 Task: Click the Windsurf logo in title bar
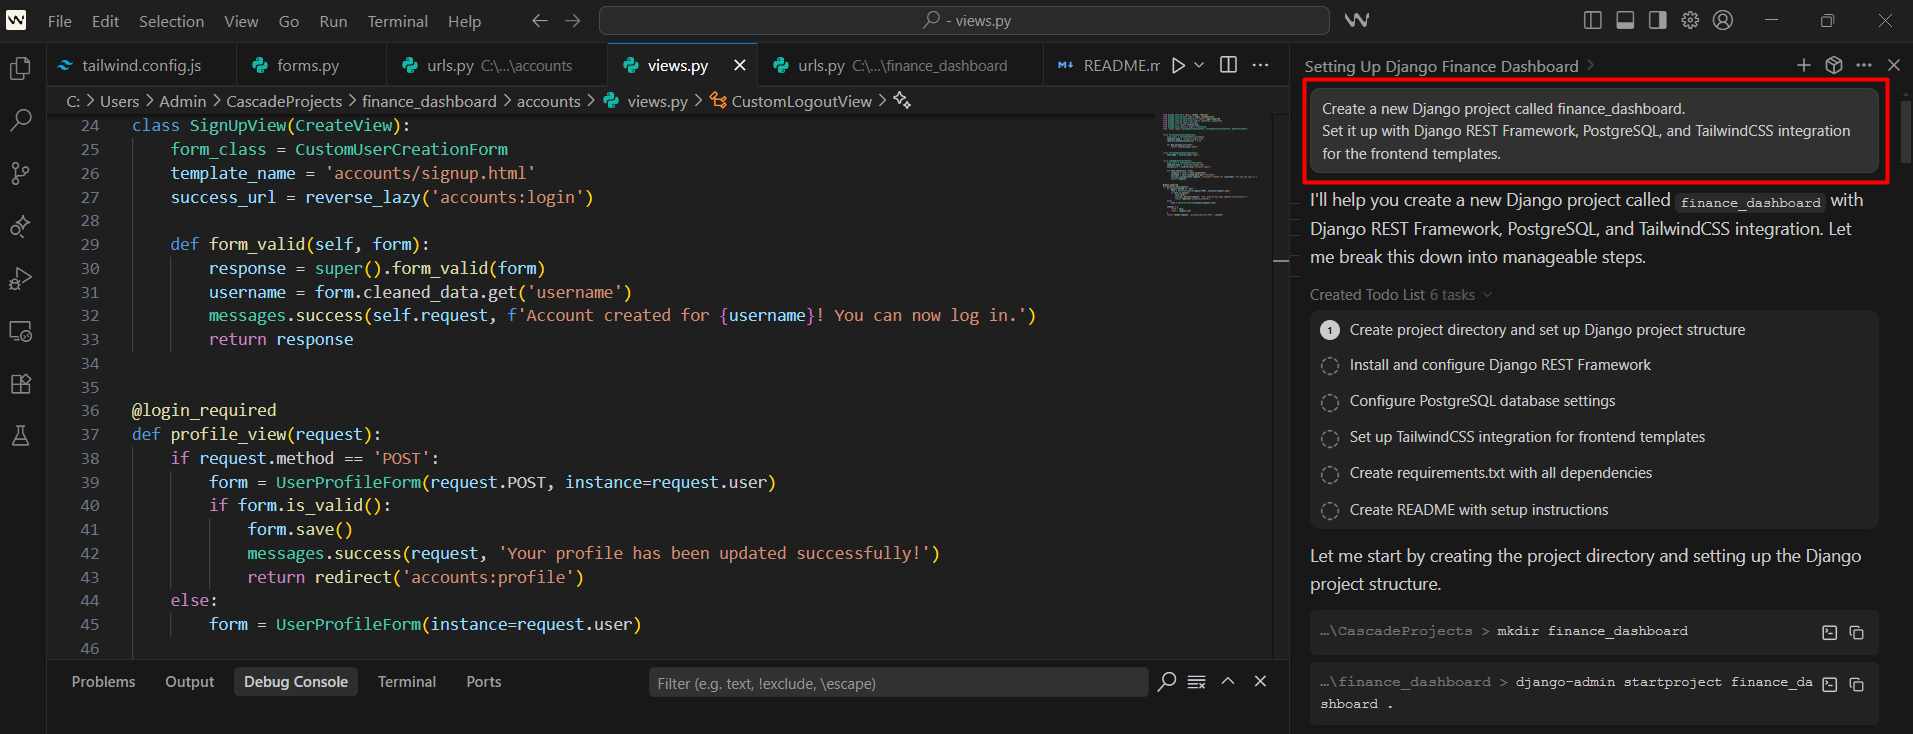[x=16, y=20]
